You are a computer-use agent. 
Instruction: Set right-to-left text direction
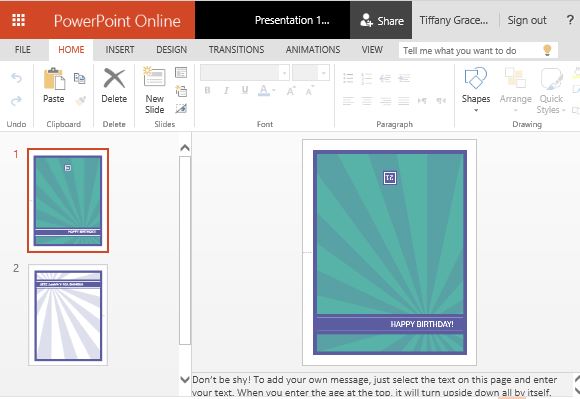point(441,101)
